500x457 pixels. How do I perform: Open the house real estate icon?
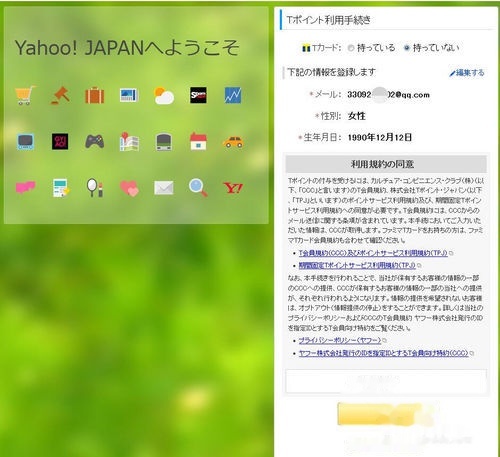point(198,141)
